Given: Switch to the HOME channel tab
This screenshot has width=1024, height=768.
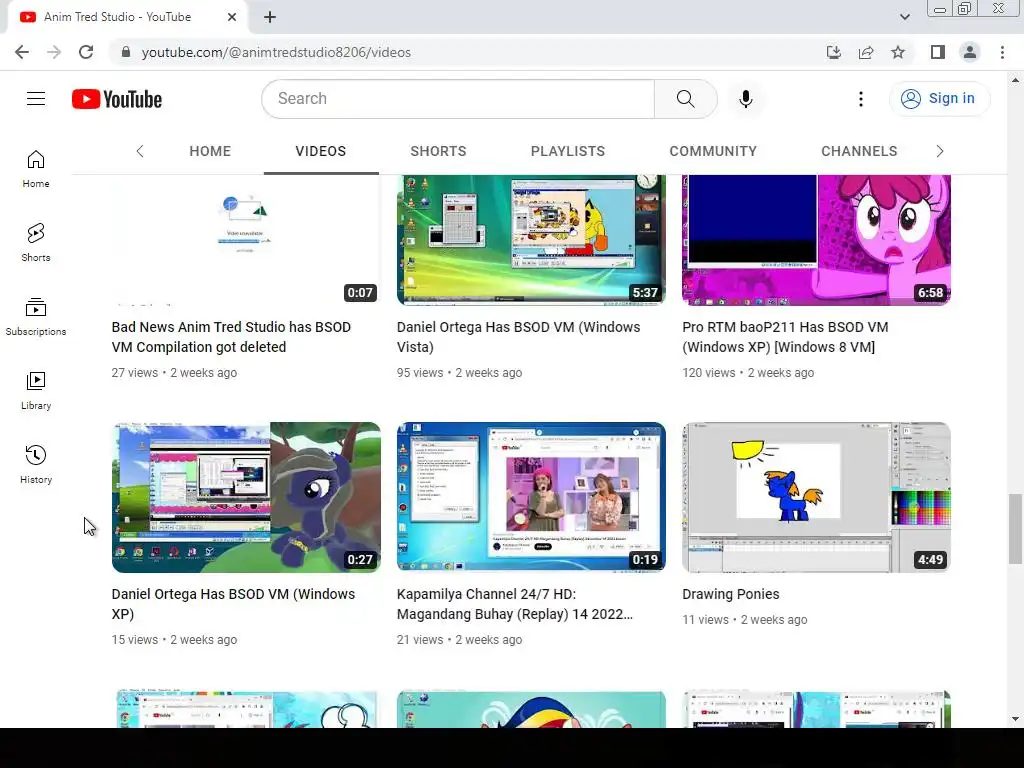Looking at the screenshot, I should 210,151.
